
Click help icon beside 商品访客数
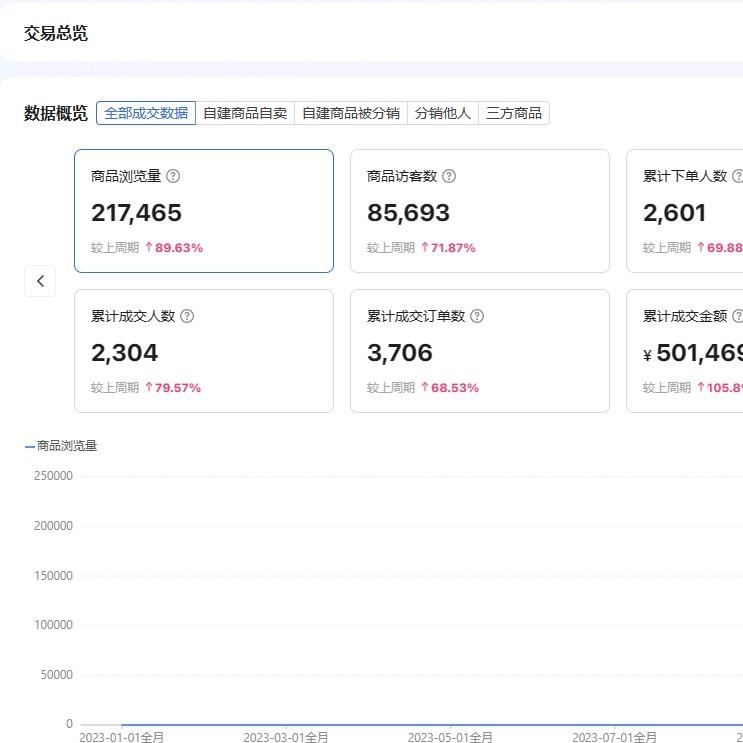pos(449,176)
